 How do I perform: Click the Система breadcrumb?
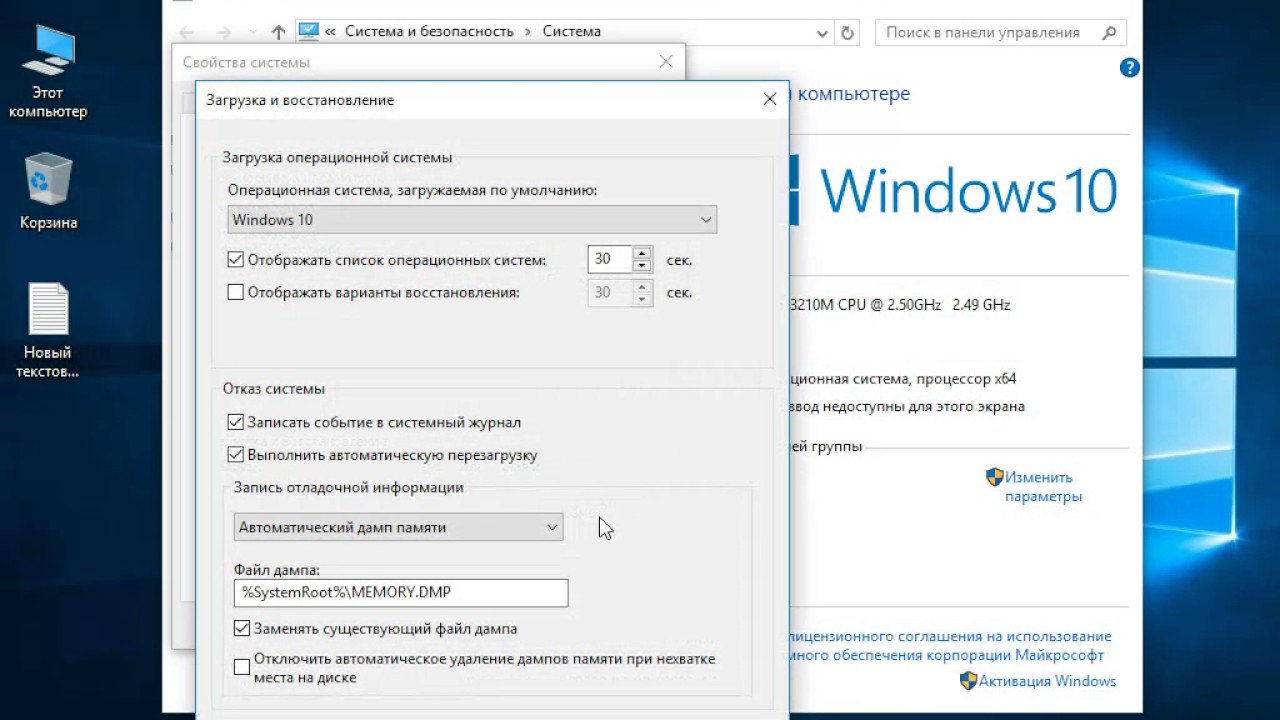click(x=572, y=31)
